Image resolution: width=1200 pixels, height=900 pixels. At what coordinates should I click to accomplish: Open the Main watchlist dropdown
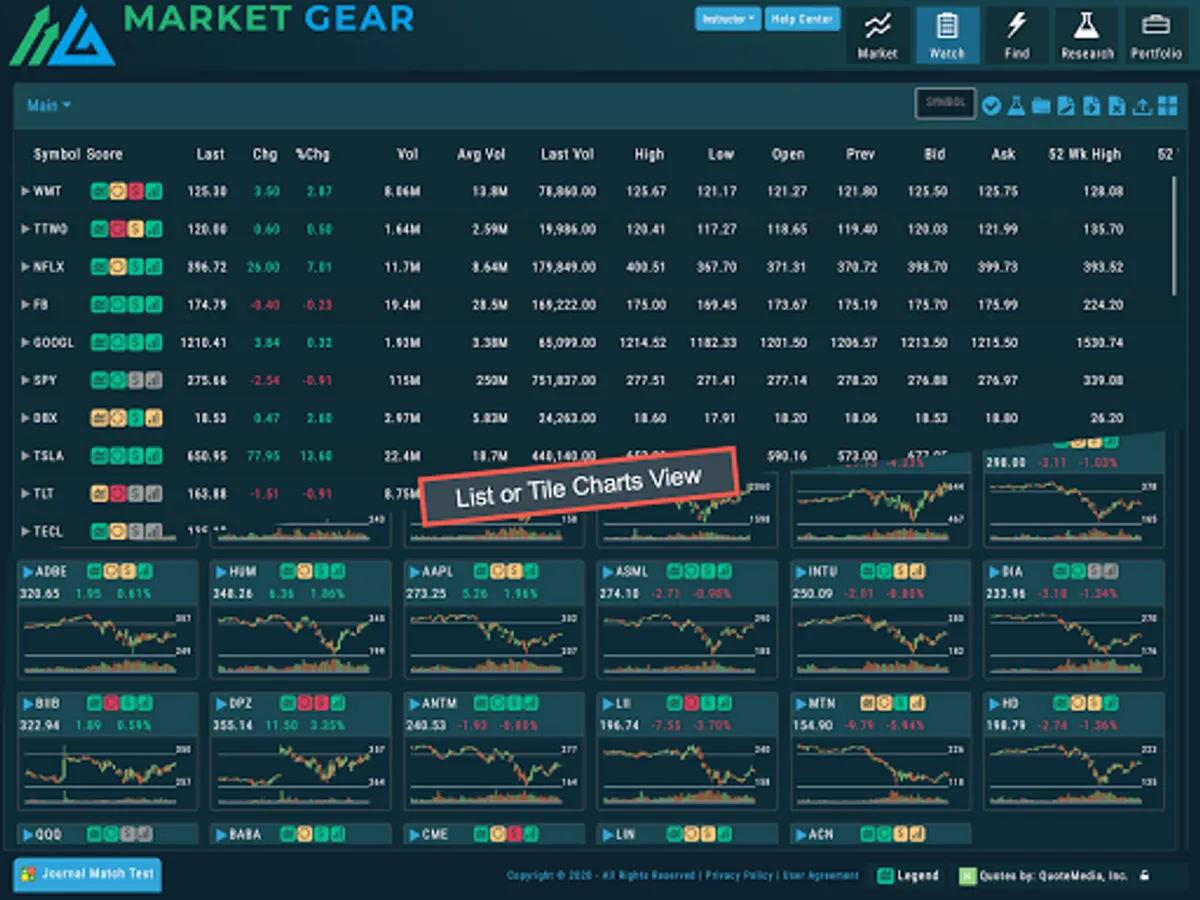pos(49,105)
